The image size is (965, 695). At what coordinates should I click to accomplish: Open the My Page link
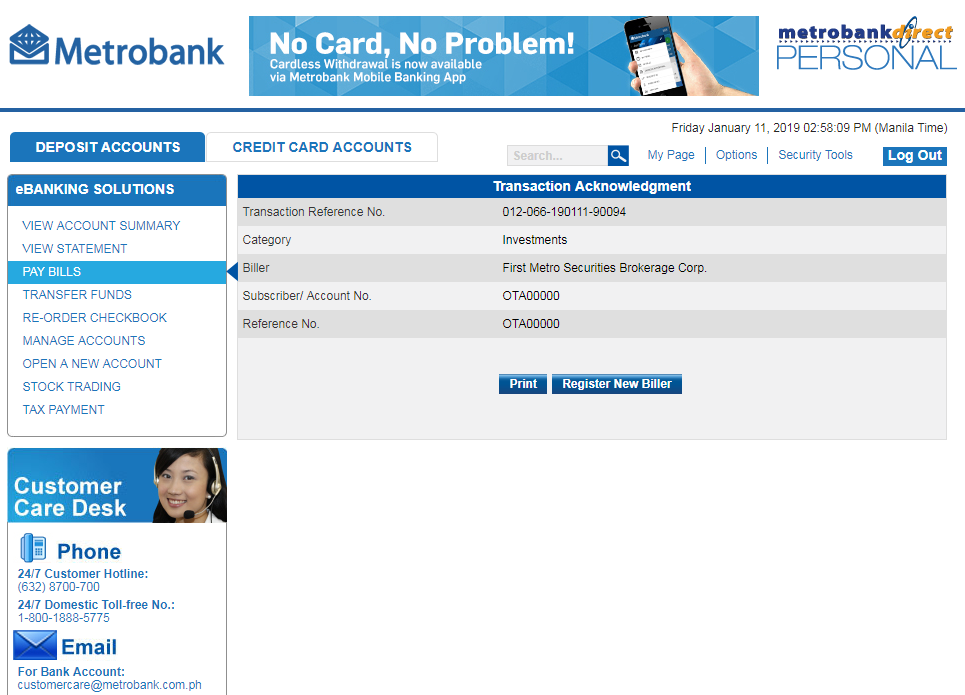coord(671,155)
